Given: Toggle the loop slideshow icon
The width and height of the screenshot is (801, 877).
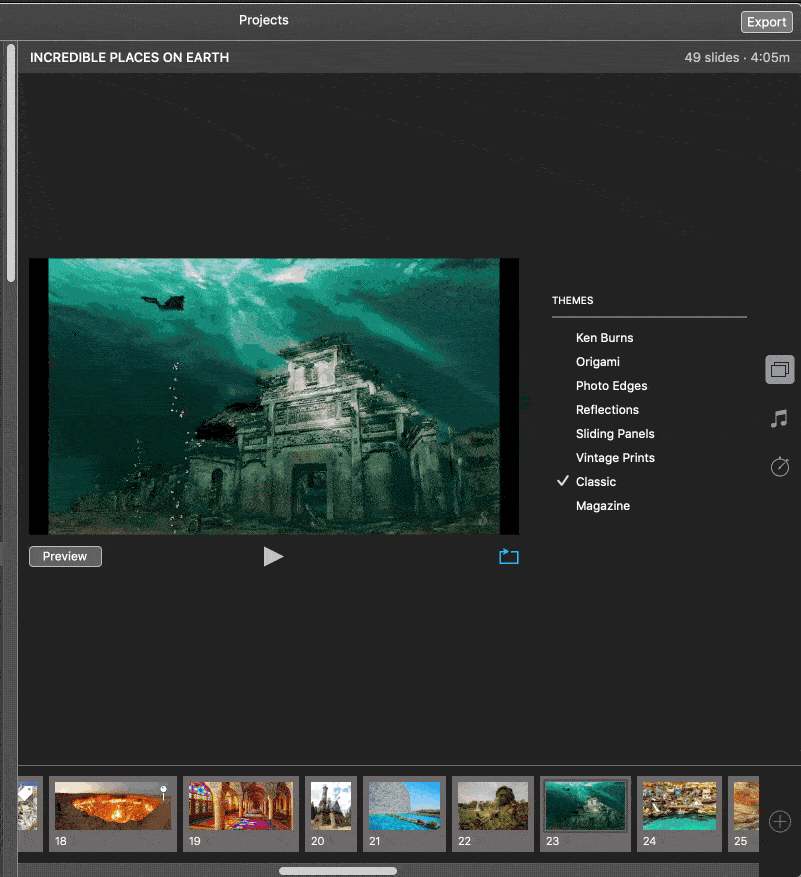Looking at the screenshot, I should [x=509, y=557].
